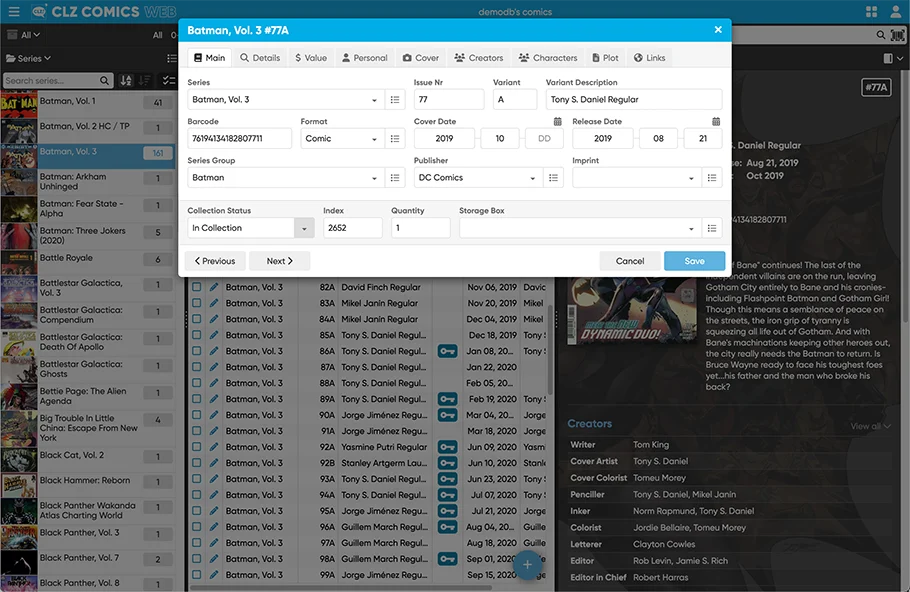Click the barcode scanner icon next to search
910x592 pixels.
(x=897, y=35)
